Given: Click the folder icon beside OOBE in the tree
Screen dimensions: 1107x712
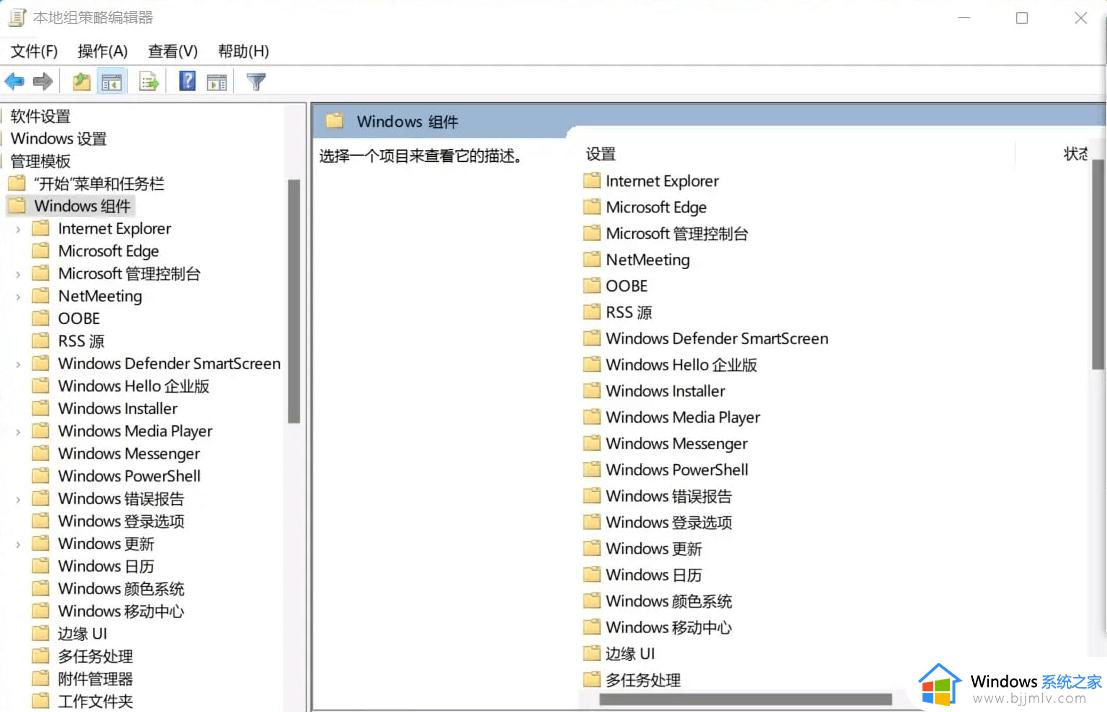Looking at the screenshot, I should (41, 318).
